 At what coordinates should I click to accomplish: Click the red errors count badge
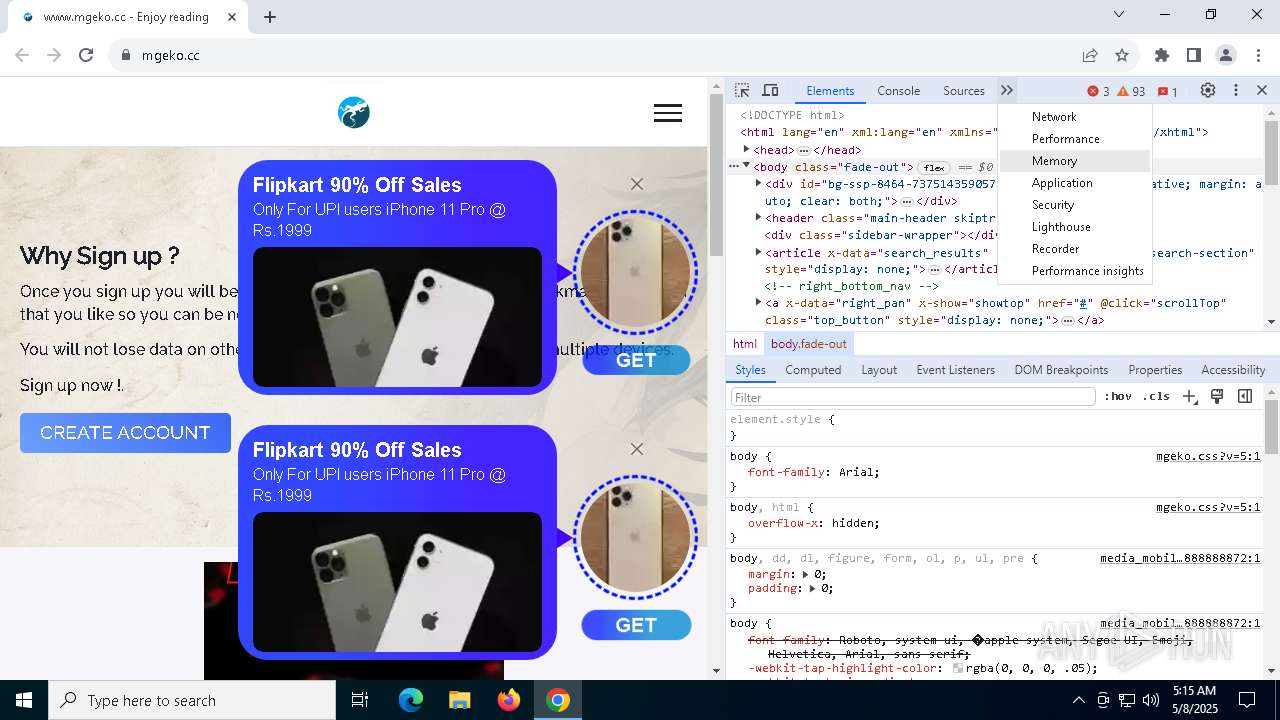[x=1098, y=91]
